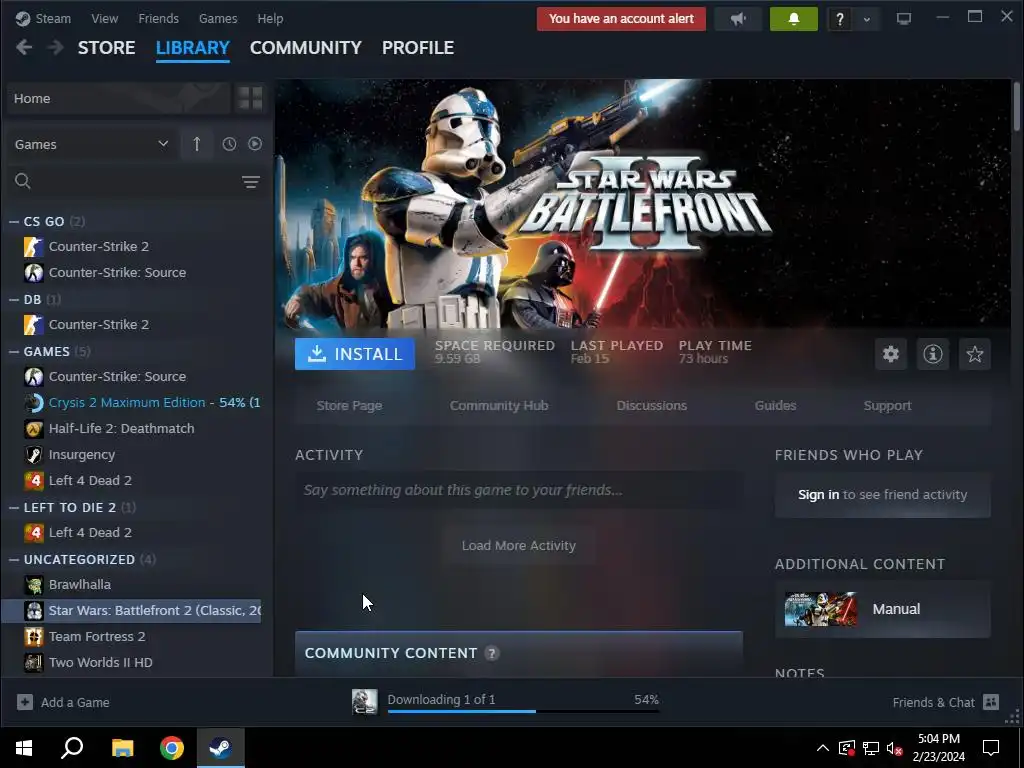Launch Chrome from the taskbar
The height and width of the screenshot is (768, 1024).
(172, 748)
